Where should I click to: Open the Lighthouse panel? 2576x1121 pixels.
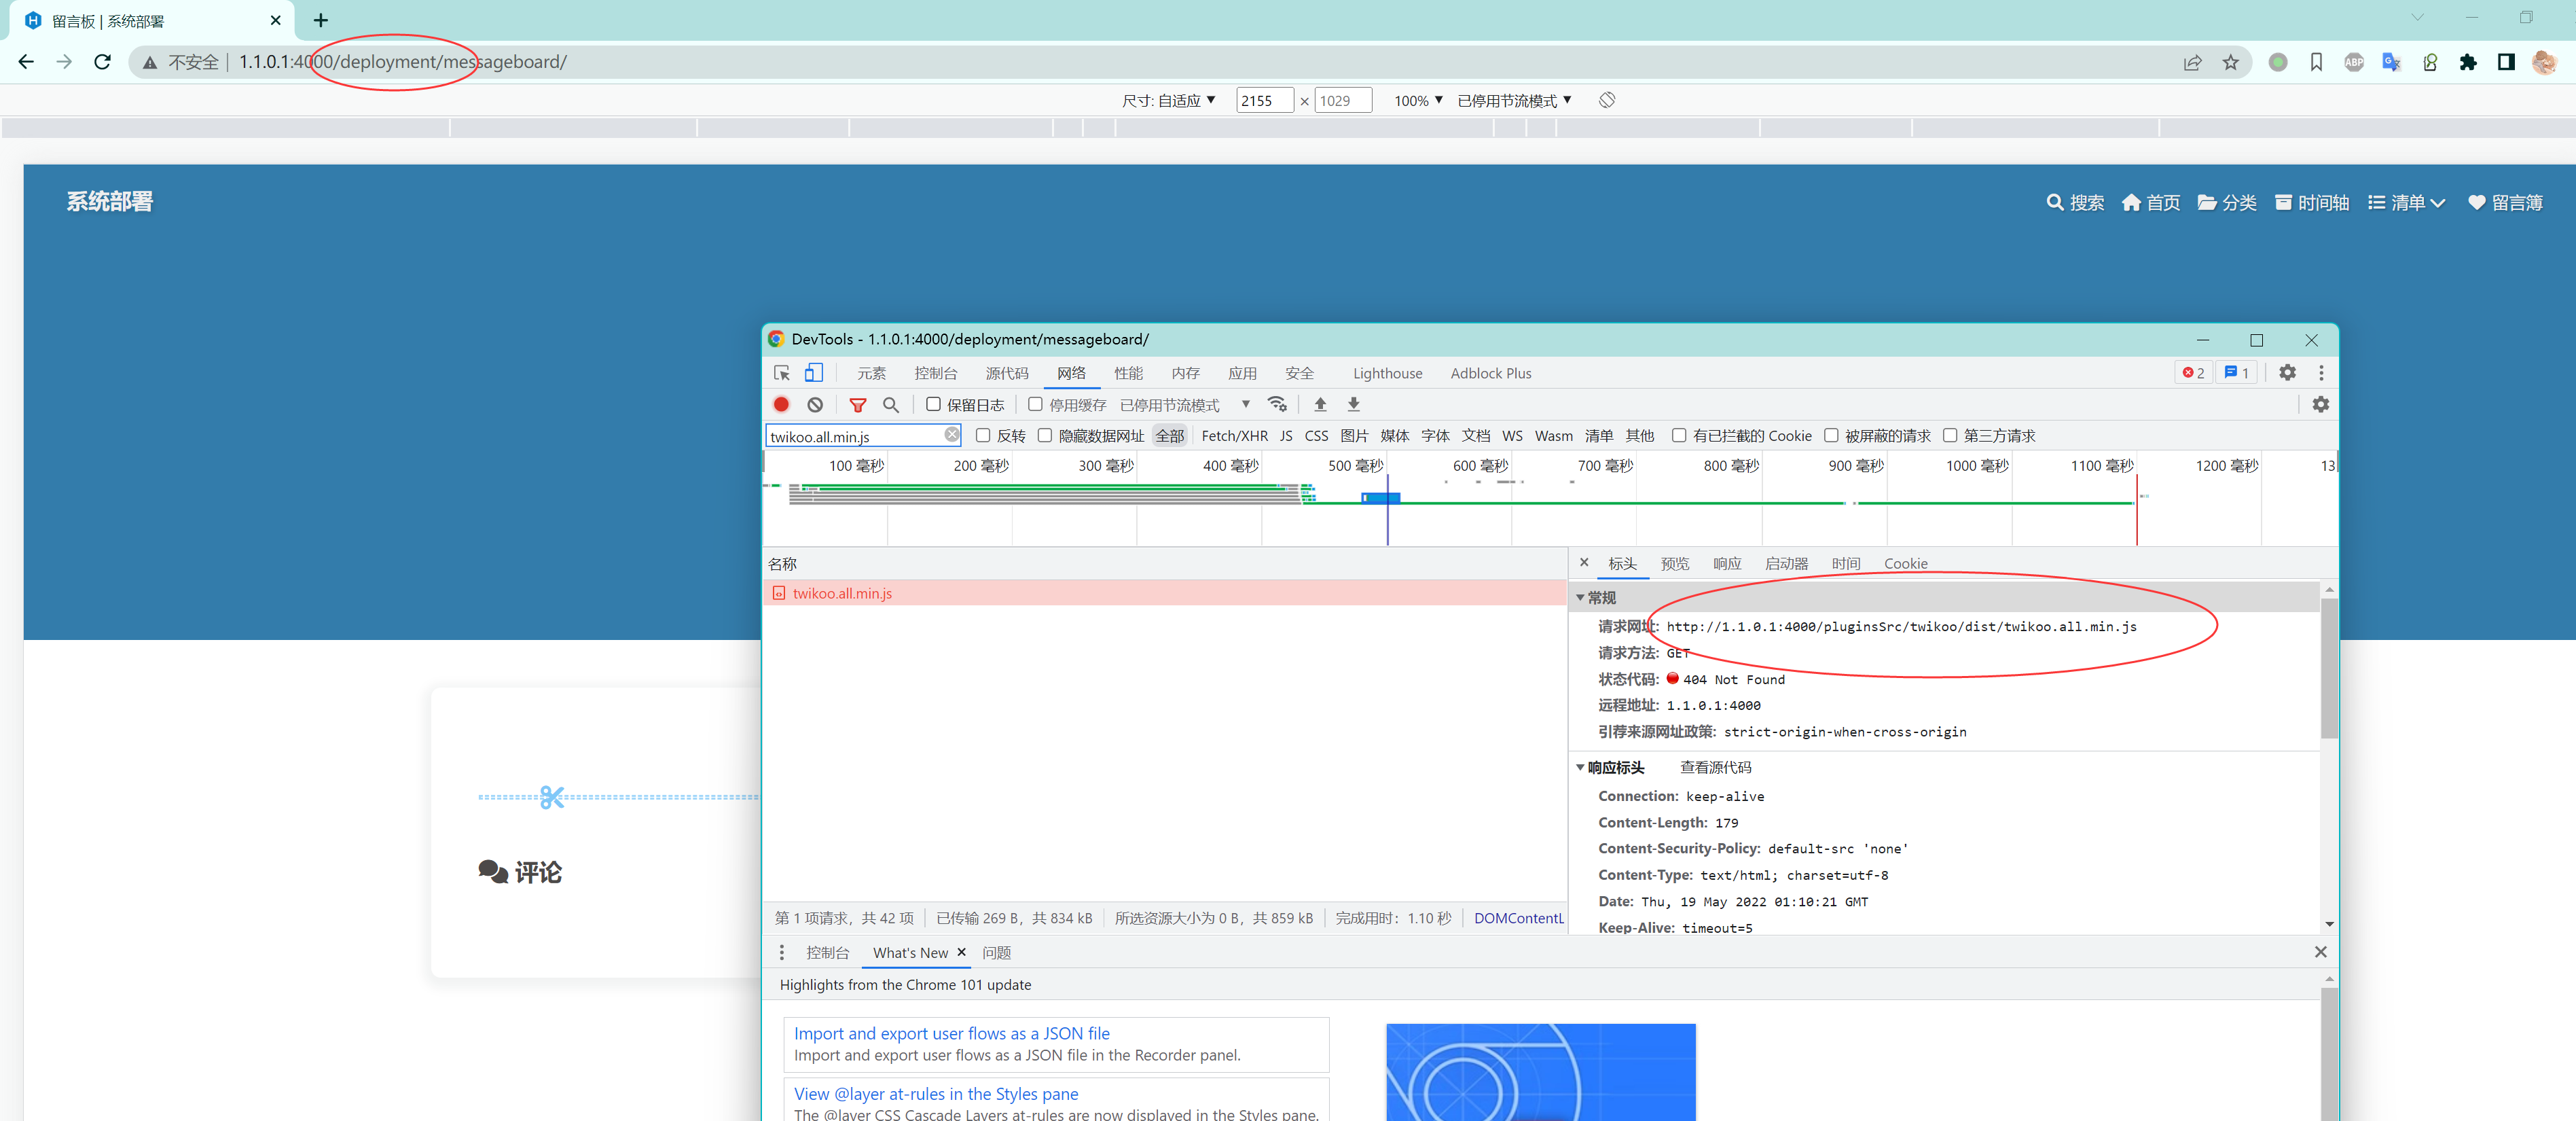click(1387, 373)
